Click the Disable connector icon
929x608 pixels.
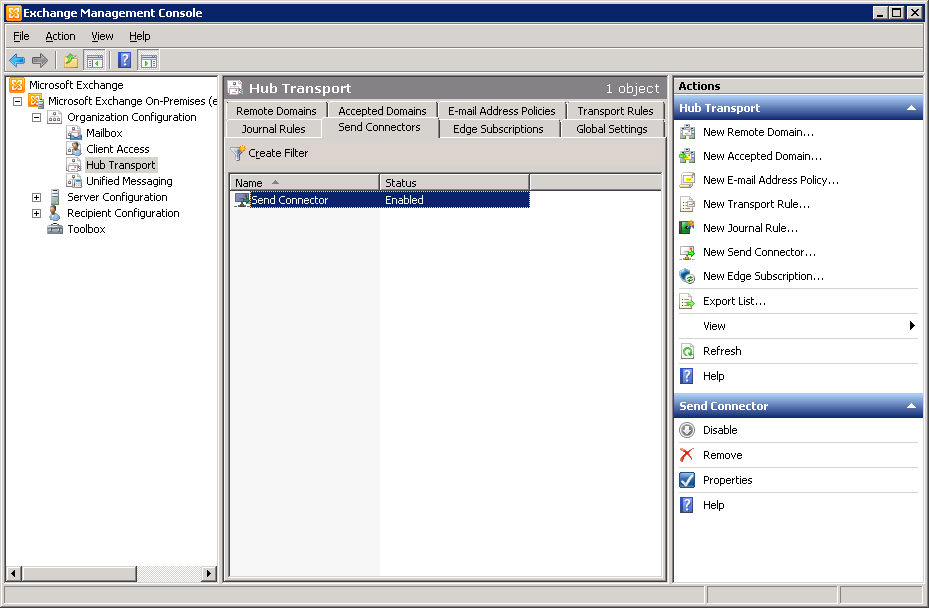[687, 430]
